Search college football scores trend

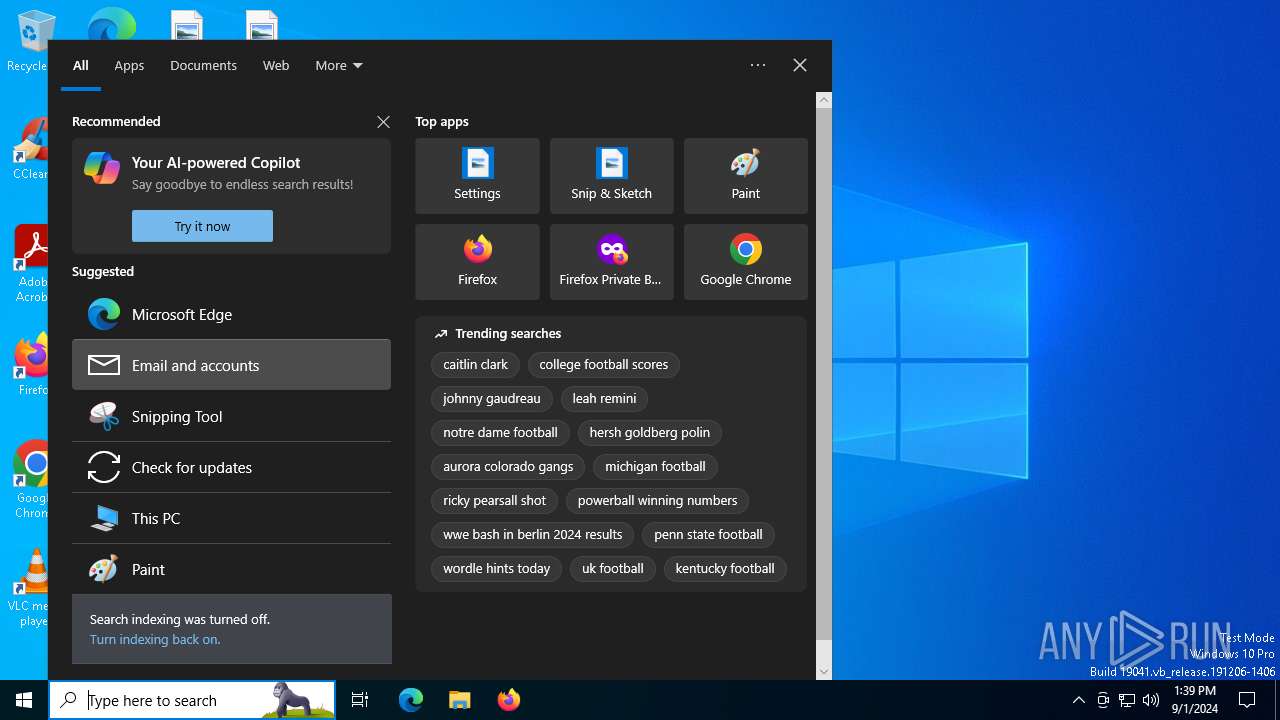[604, 365]
